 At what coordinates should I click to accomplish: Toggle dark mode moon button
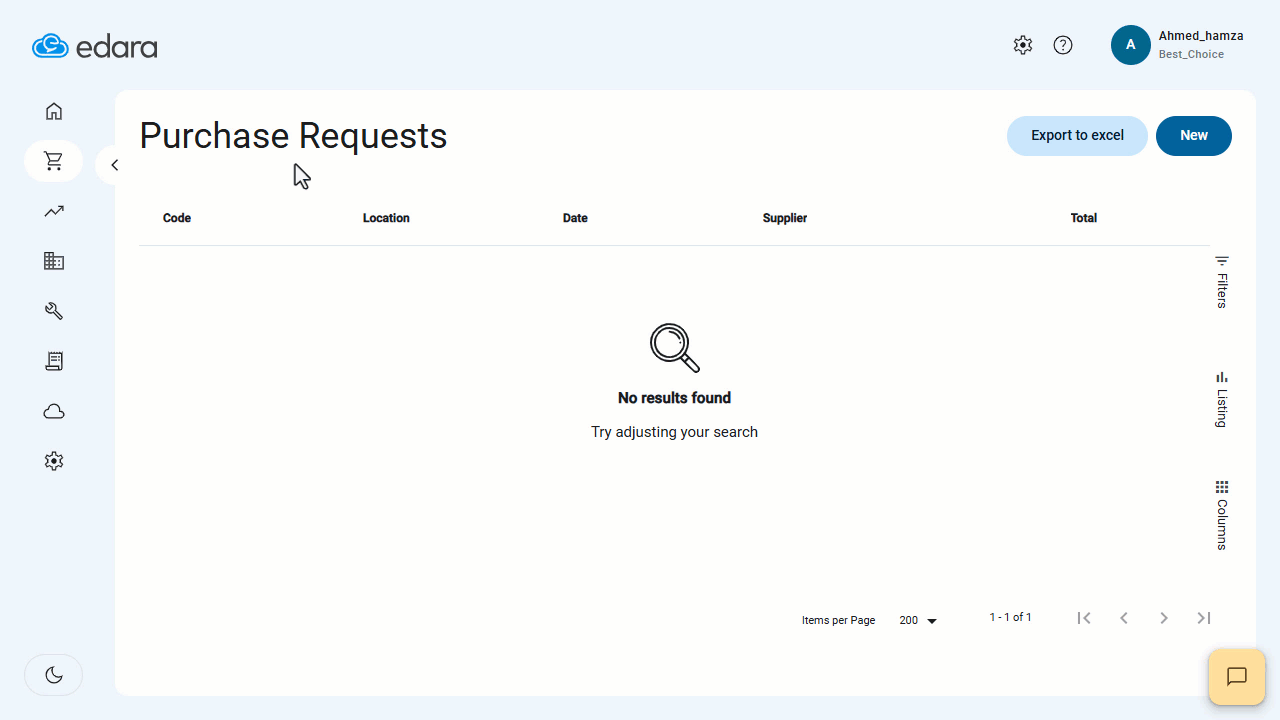click(x=54, y=675)
